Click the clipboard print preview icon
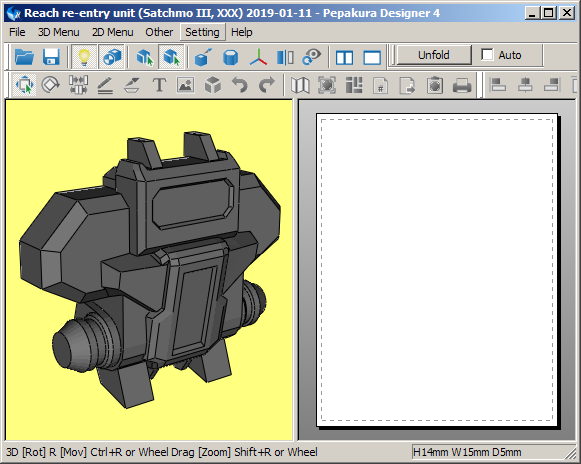 pos(435,85)
